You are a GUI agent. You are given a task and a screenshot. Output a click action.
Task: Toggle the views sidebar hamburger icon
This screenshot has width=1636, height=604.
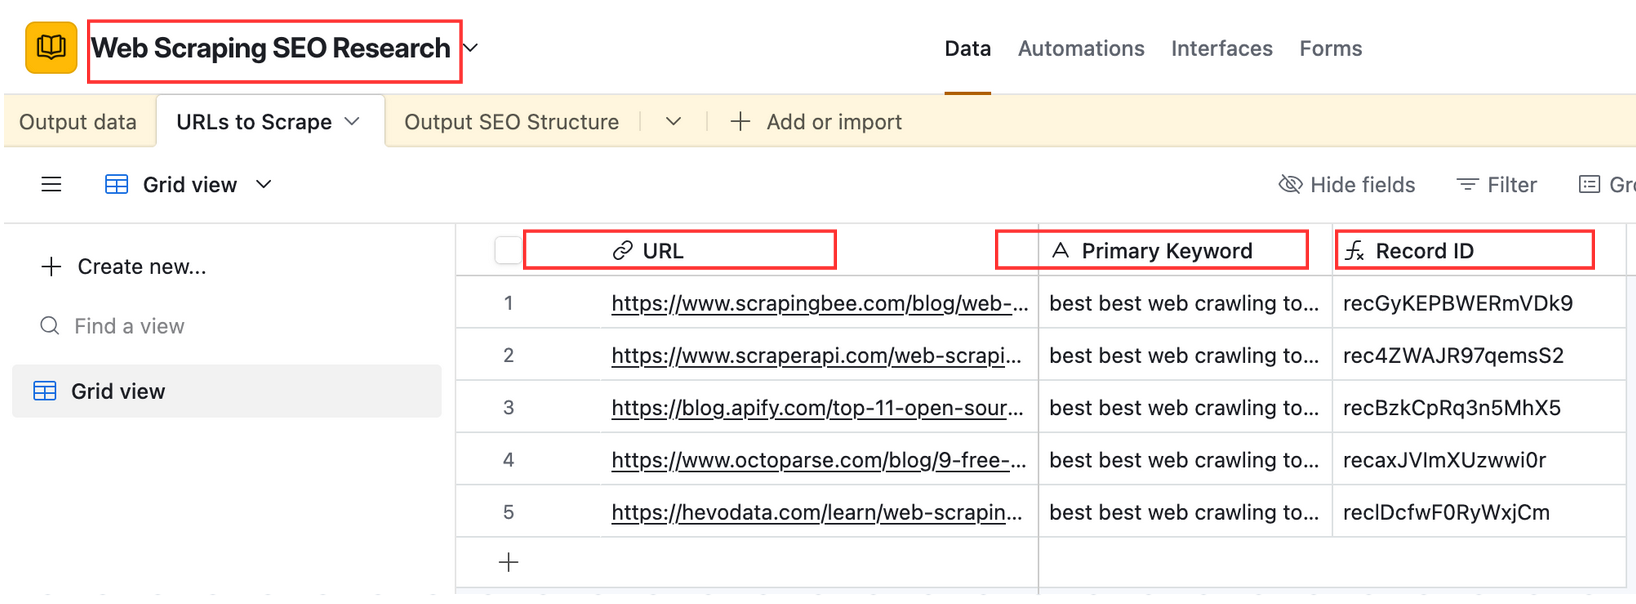(51, 185)
